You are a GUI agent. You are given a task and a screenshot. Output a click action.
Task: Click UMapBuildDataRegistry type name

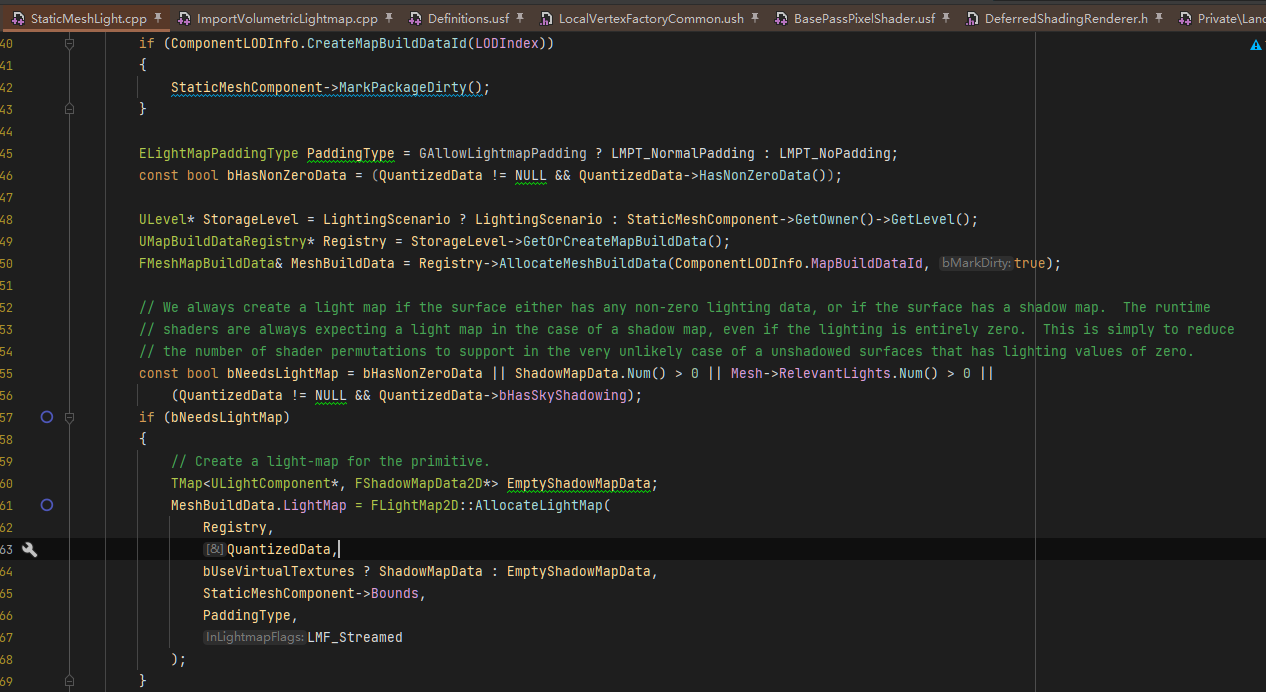click(223, 241)
